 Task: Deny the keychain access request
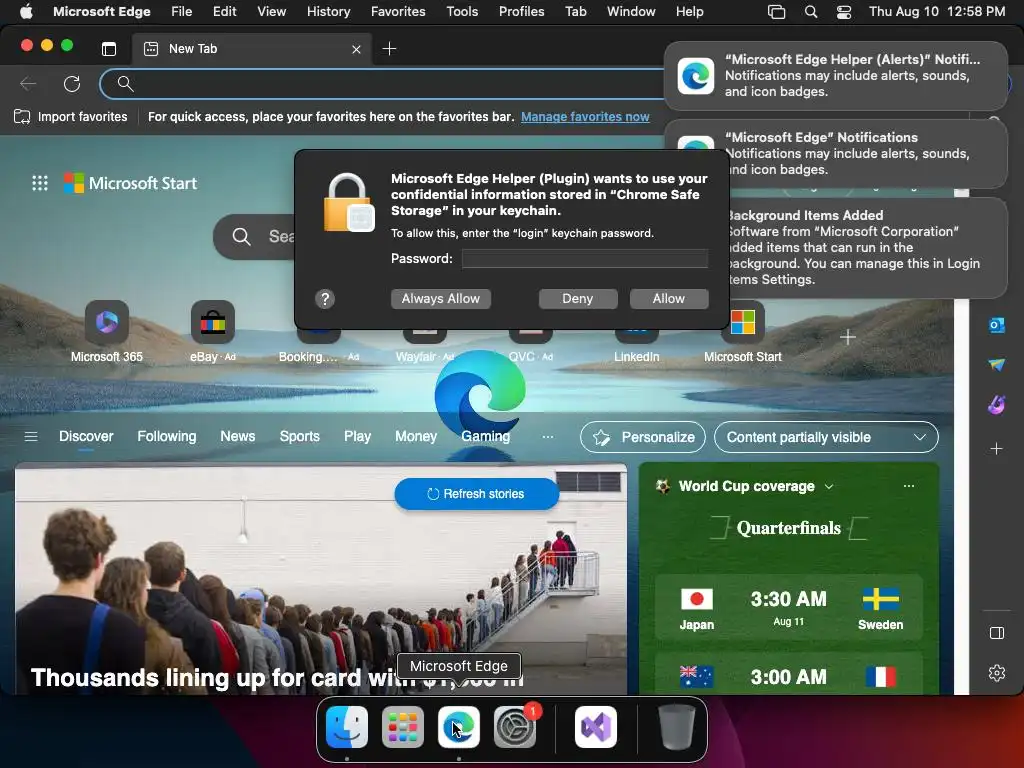coord(577,298)
